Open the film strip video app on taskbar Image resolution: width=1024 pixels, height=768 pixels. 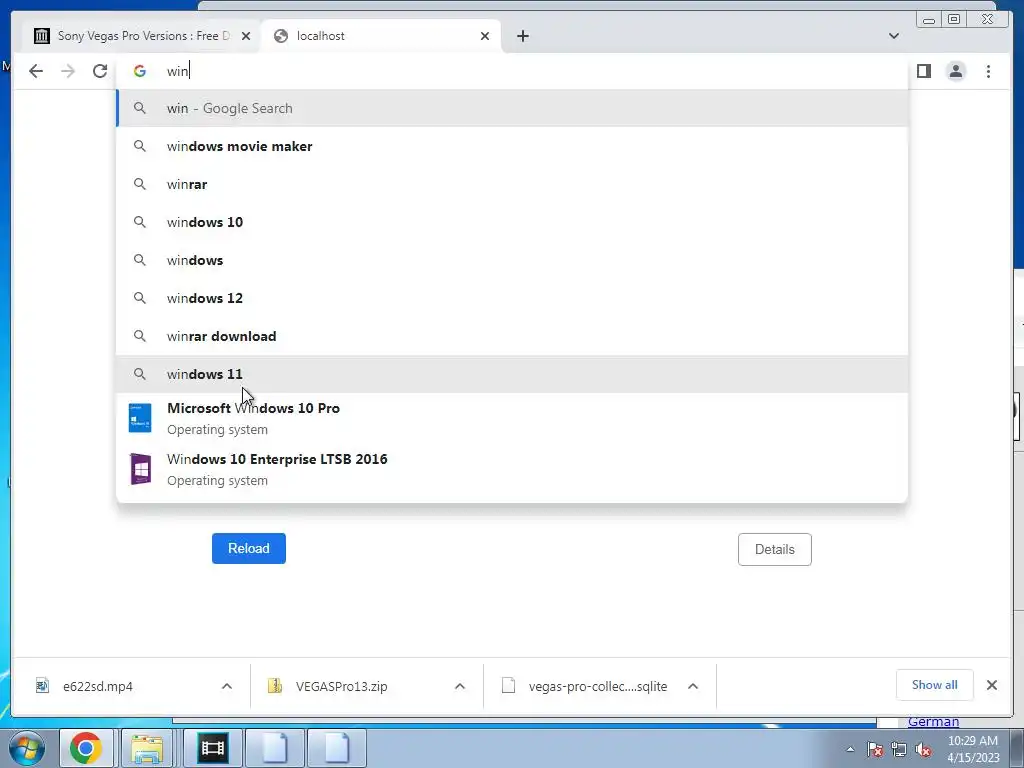[x=213, y=748]
